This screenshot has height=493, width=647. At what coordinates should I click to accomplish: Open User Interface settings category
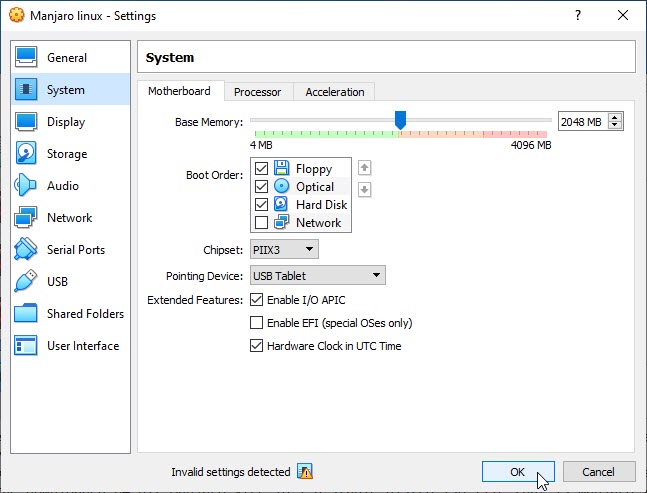[71, 345]
